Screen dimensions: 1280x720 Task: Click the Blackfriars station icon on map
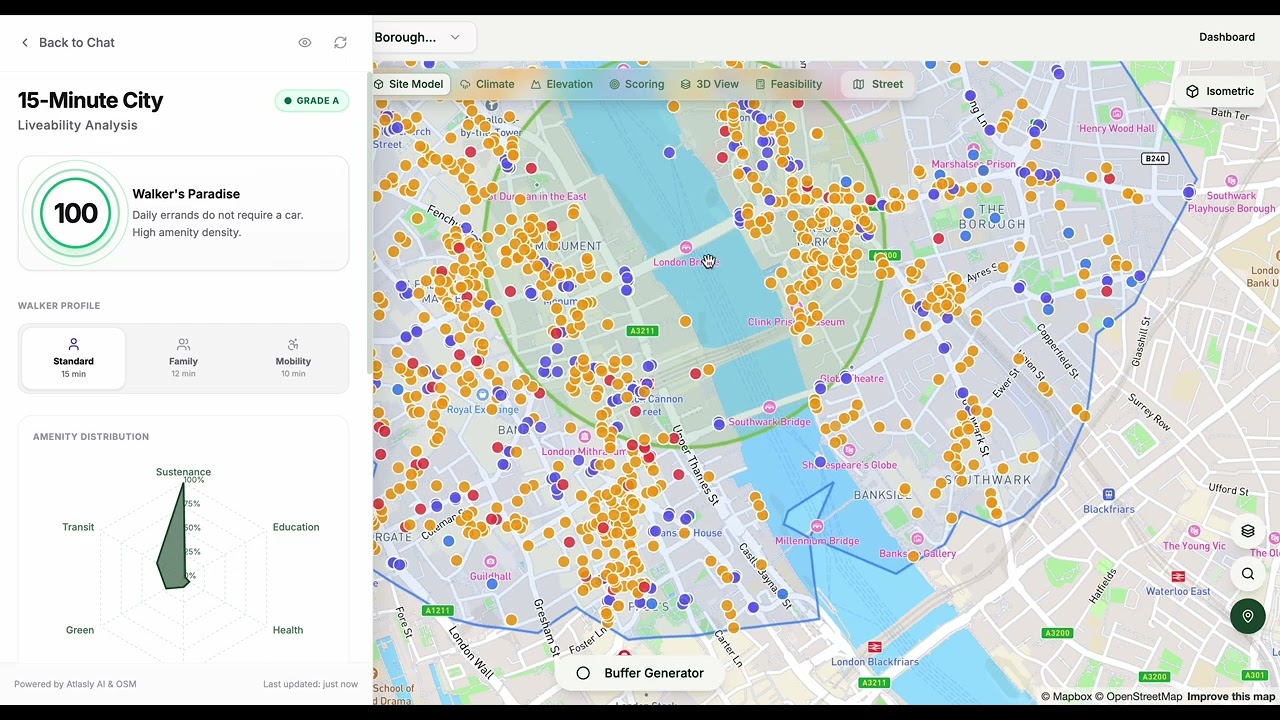pyautogui.click(x=1108, y=495)
